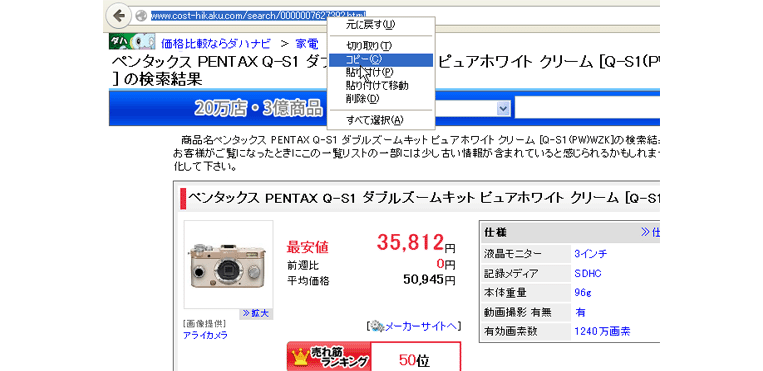Open the 価格比較ならダハナビ breadcrumb link
Screen dimensions: 763x371
click(x=216, y=44)
